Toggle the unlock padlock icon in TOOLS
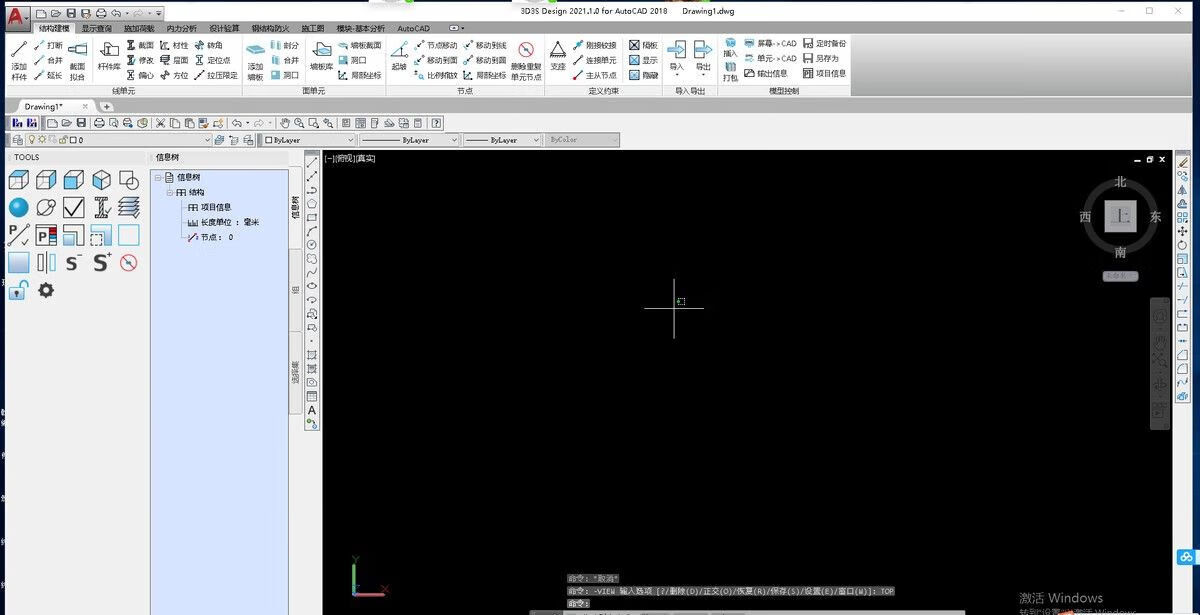The width and height of the screenshot is (1200, 615). coord(18,290)
